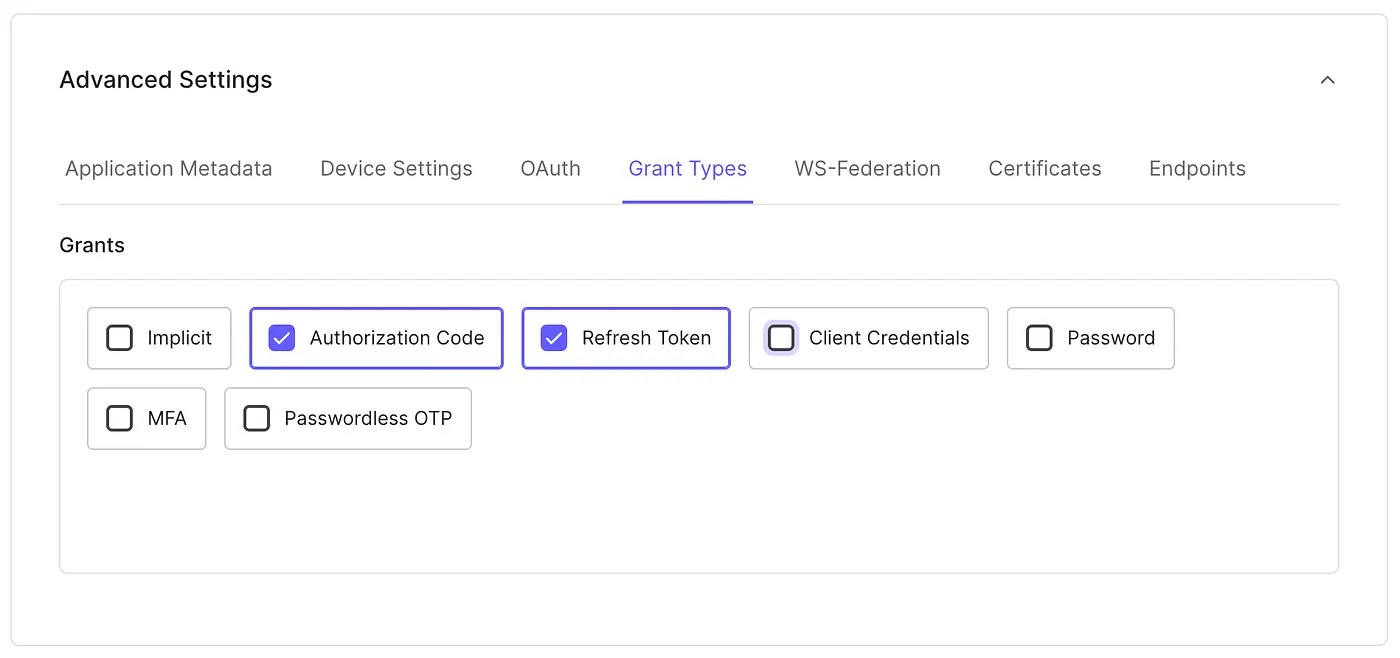The height and width of the screenshot is (658, 1400).
Task: Select the Grant Types tab
Action: tap(687, 169)
